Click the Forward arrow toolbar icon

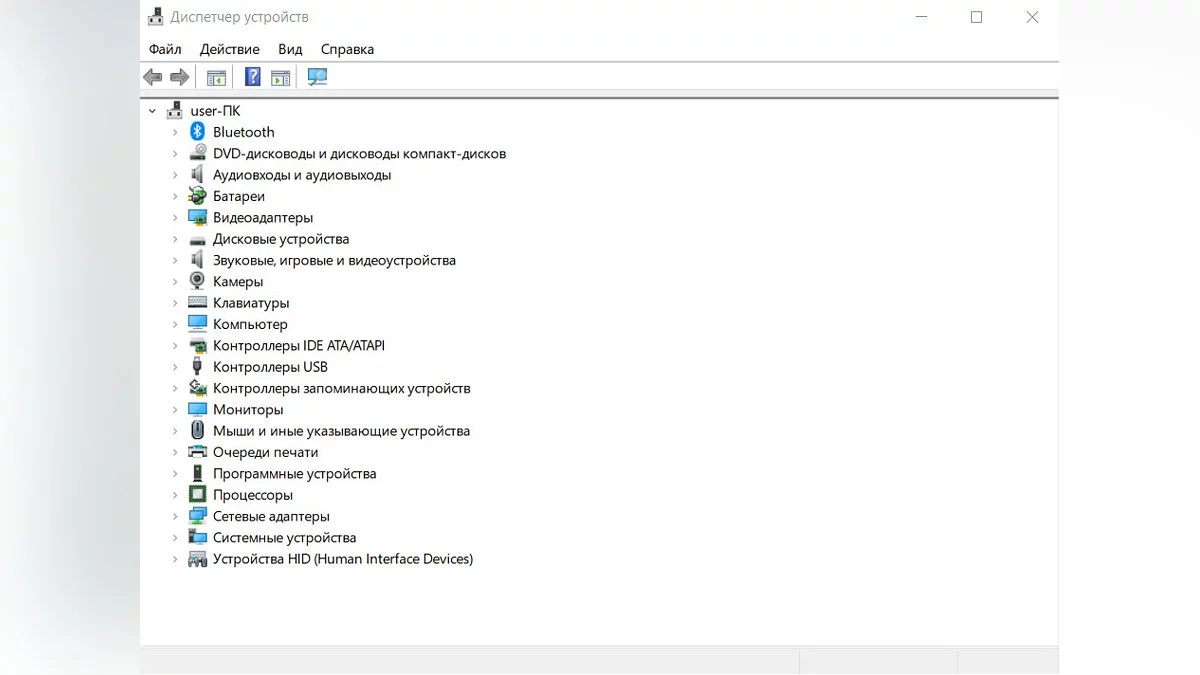180,77
